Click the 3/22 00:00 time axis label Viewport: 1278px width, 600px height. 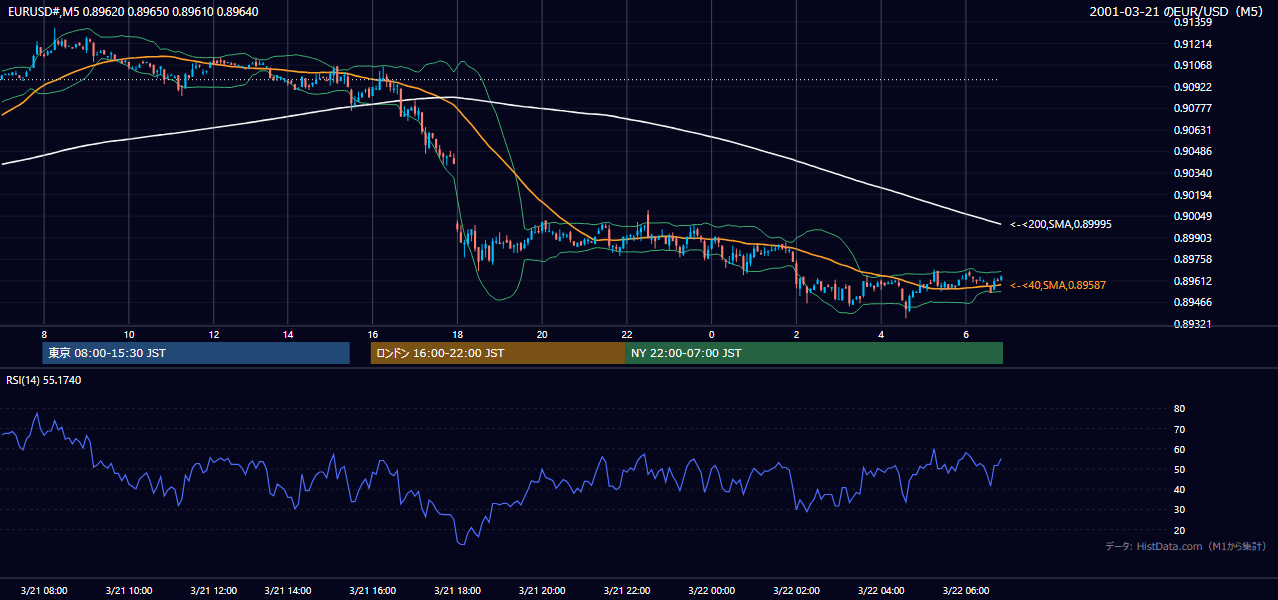pyautogui.click(x=711, y=591)
